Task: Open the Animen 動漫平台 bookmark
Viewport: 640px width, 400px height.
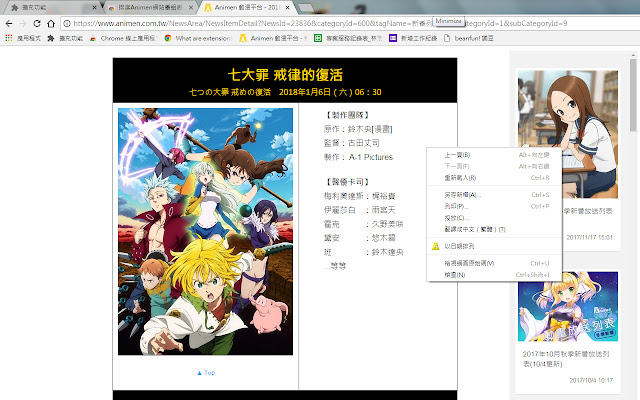Action: coord(273,38)
